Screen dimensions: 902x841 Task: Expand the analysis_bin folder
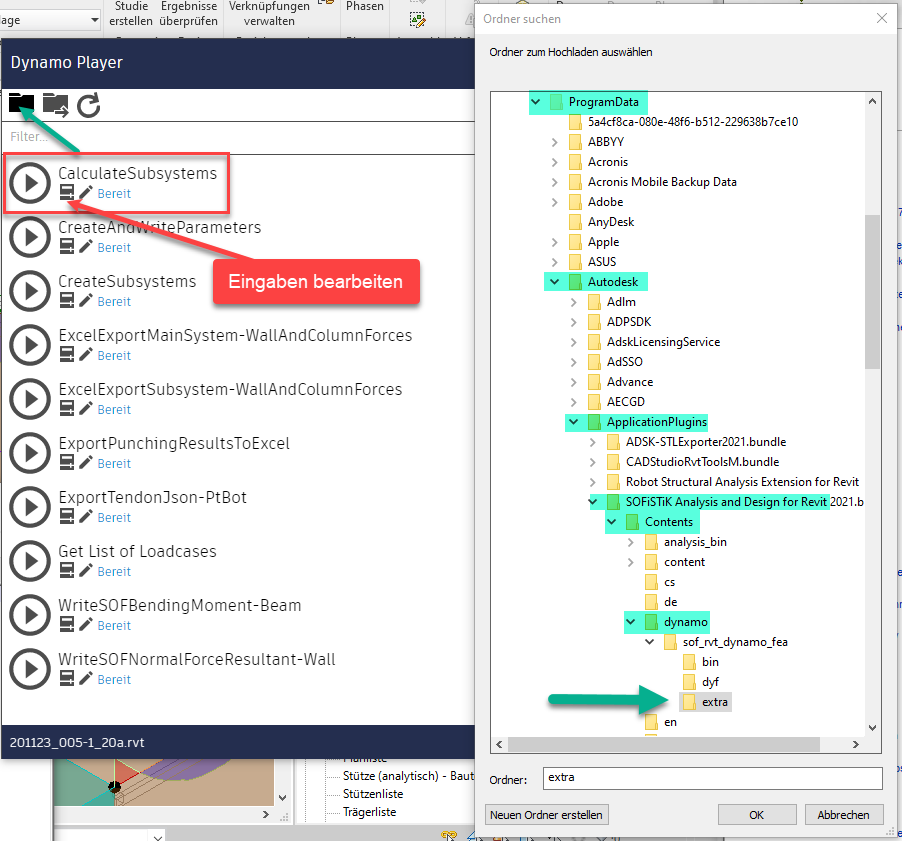(x=630, y=542)
